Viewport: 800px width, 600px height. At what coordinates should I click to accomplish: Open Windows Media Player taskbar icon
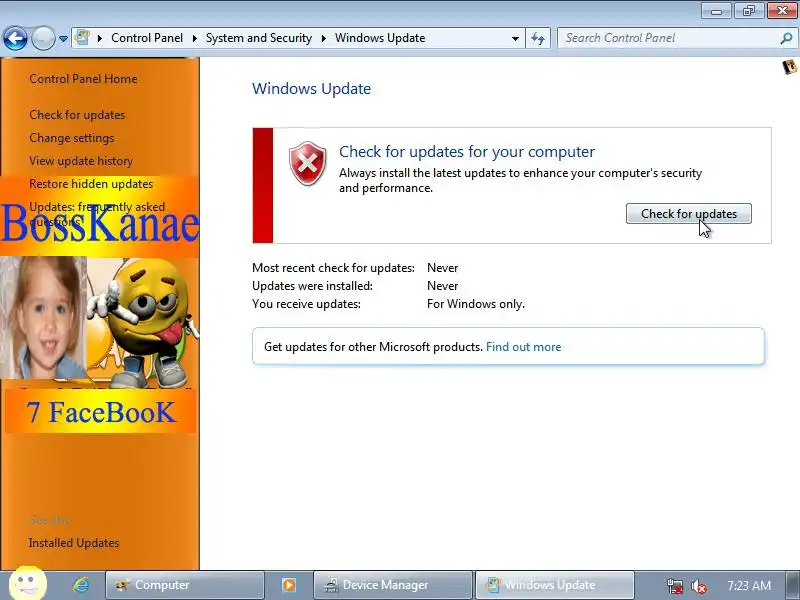coord(289,585)
